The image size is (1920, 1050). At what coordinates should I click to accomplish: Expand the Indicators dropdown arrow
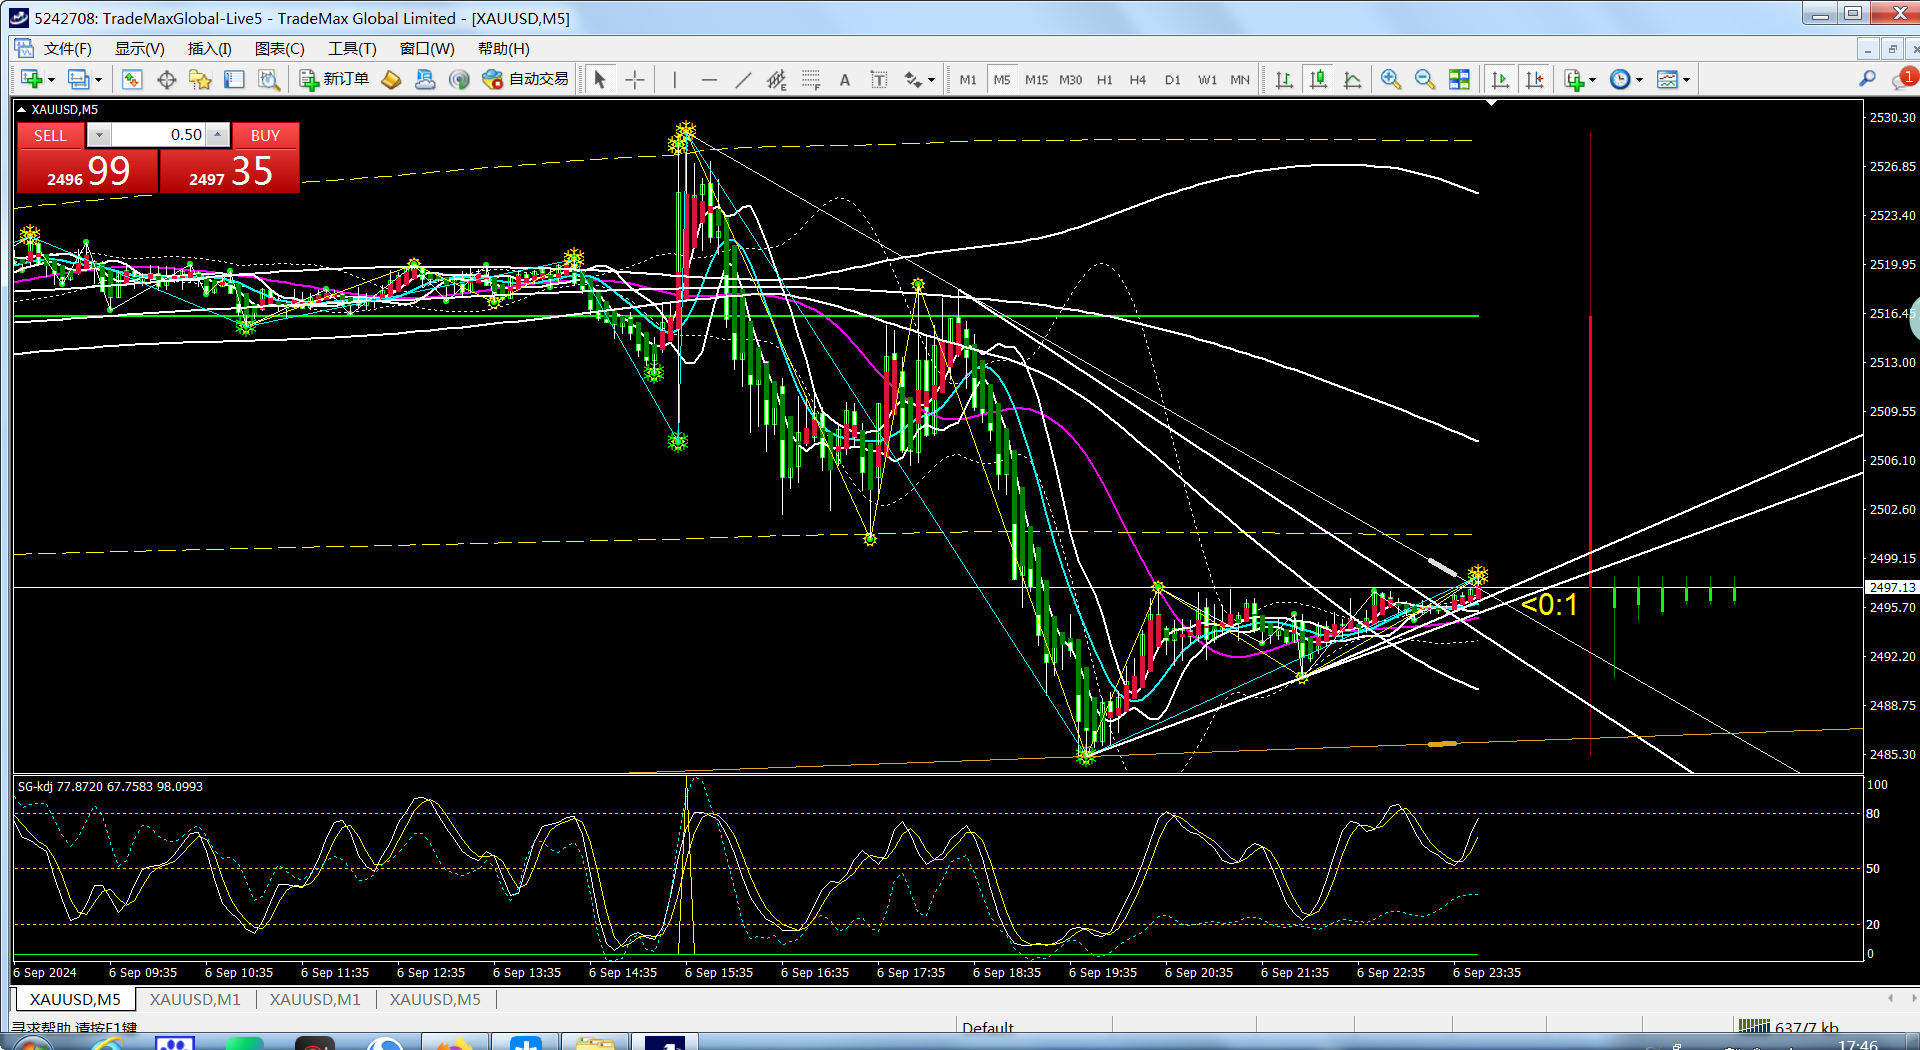1593,80
